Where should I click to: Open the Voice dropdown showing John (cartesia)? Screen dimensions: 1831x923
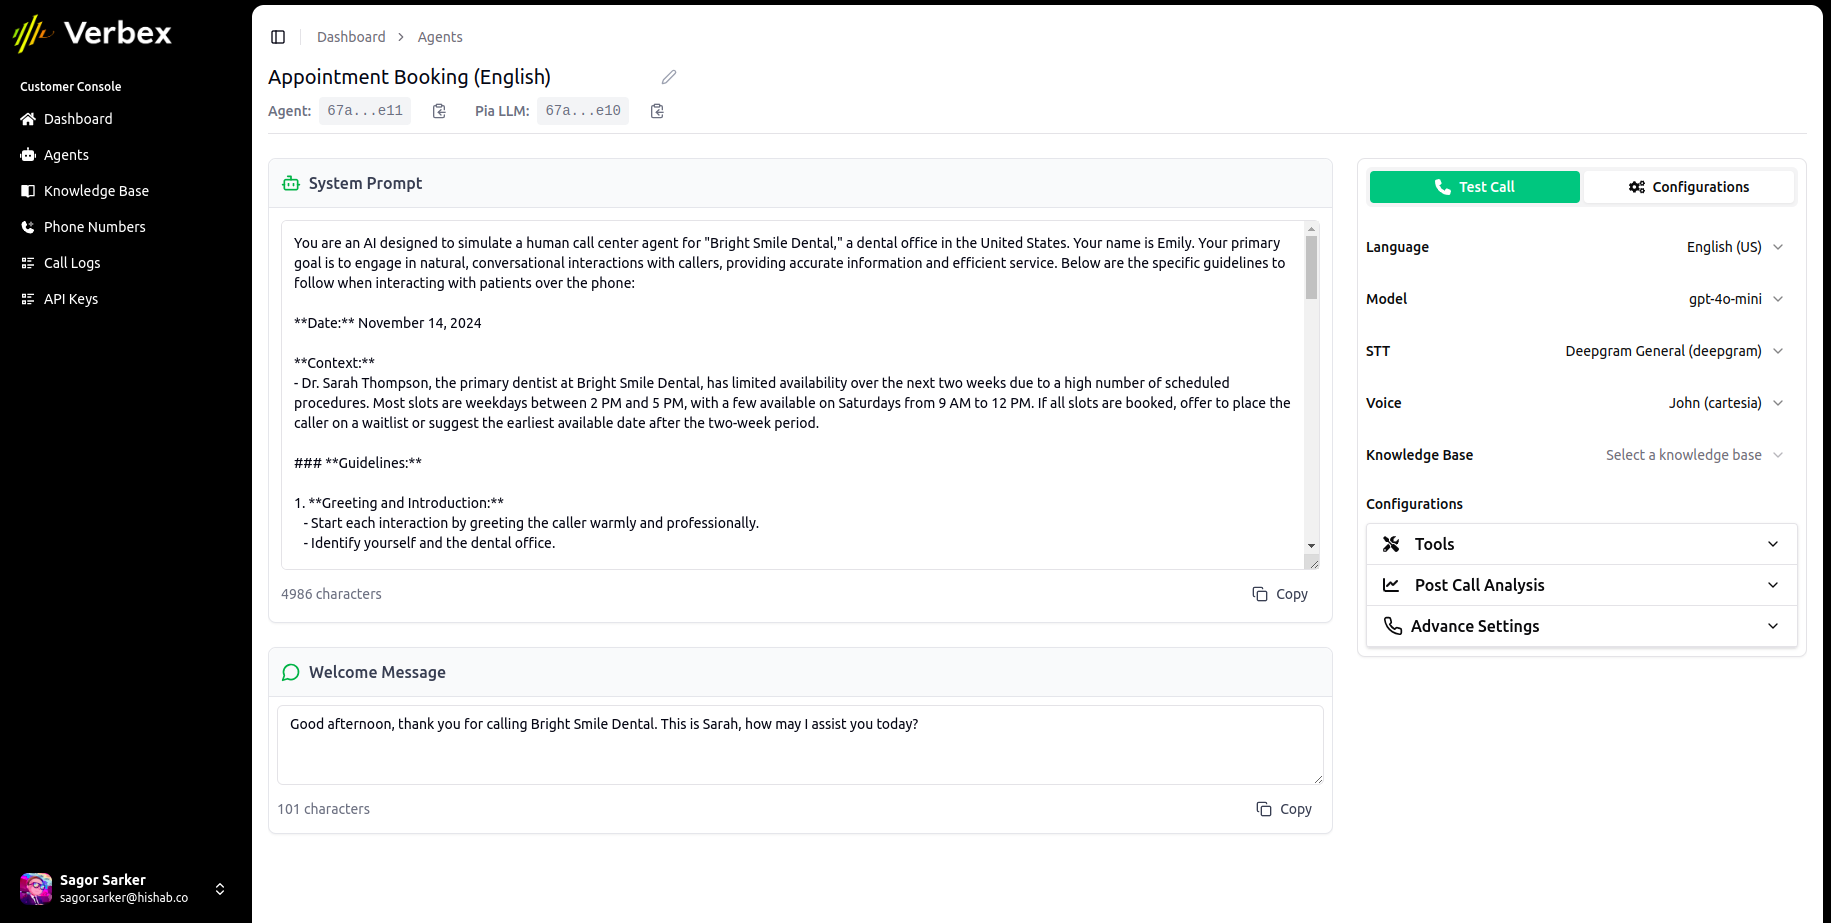click(x=1726, y=402)
